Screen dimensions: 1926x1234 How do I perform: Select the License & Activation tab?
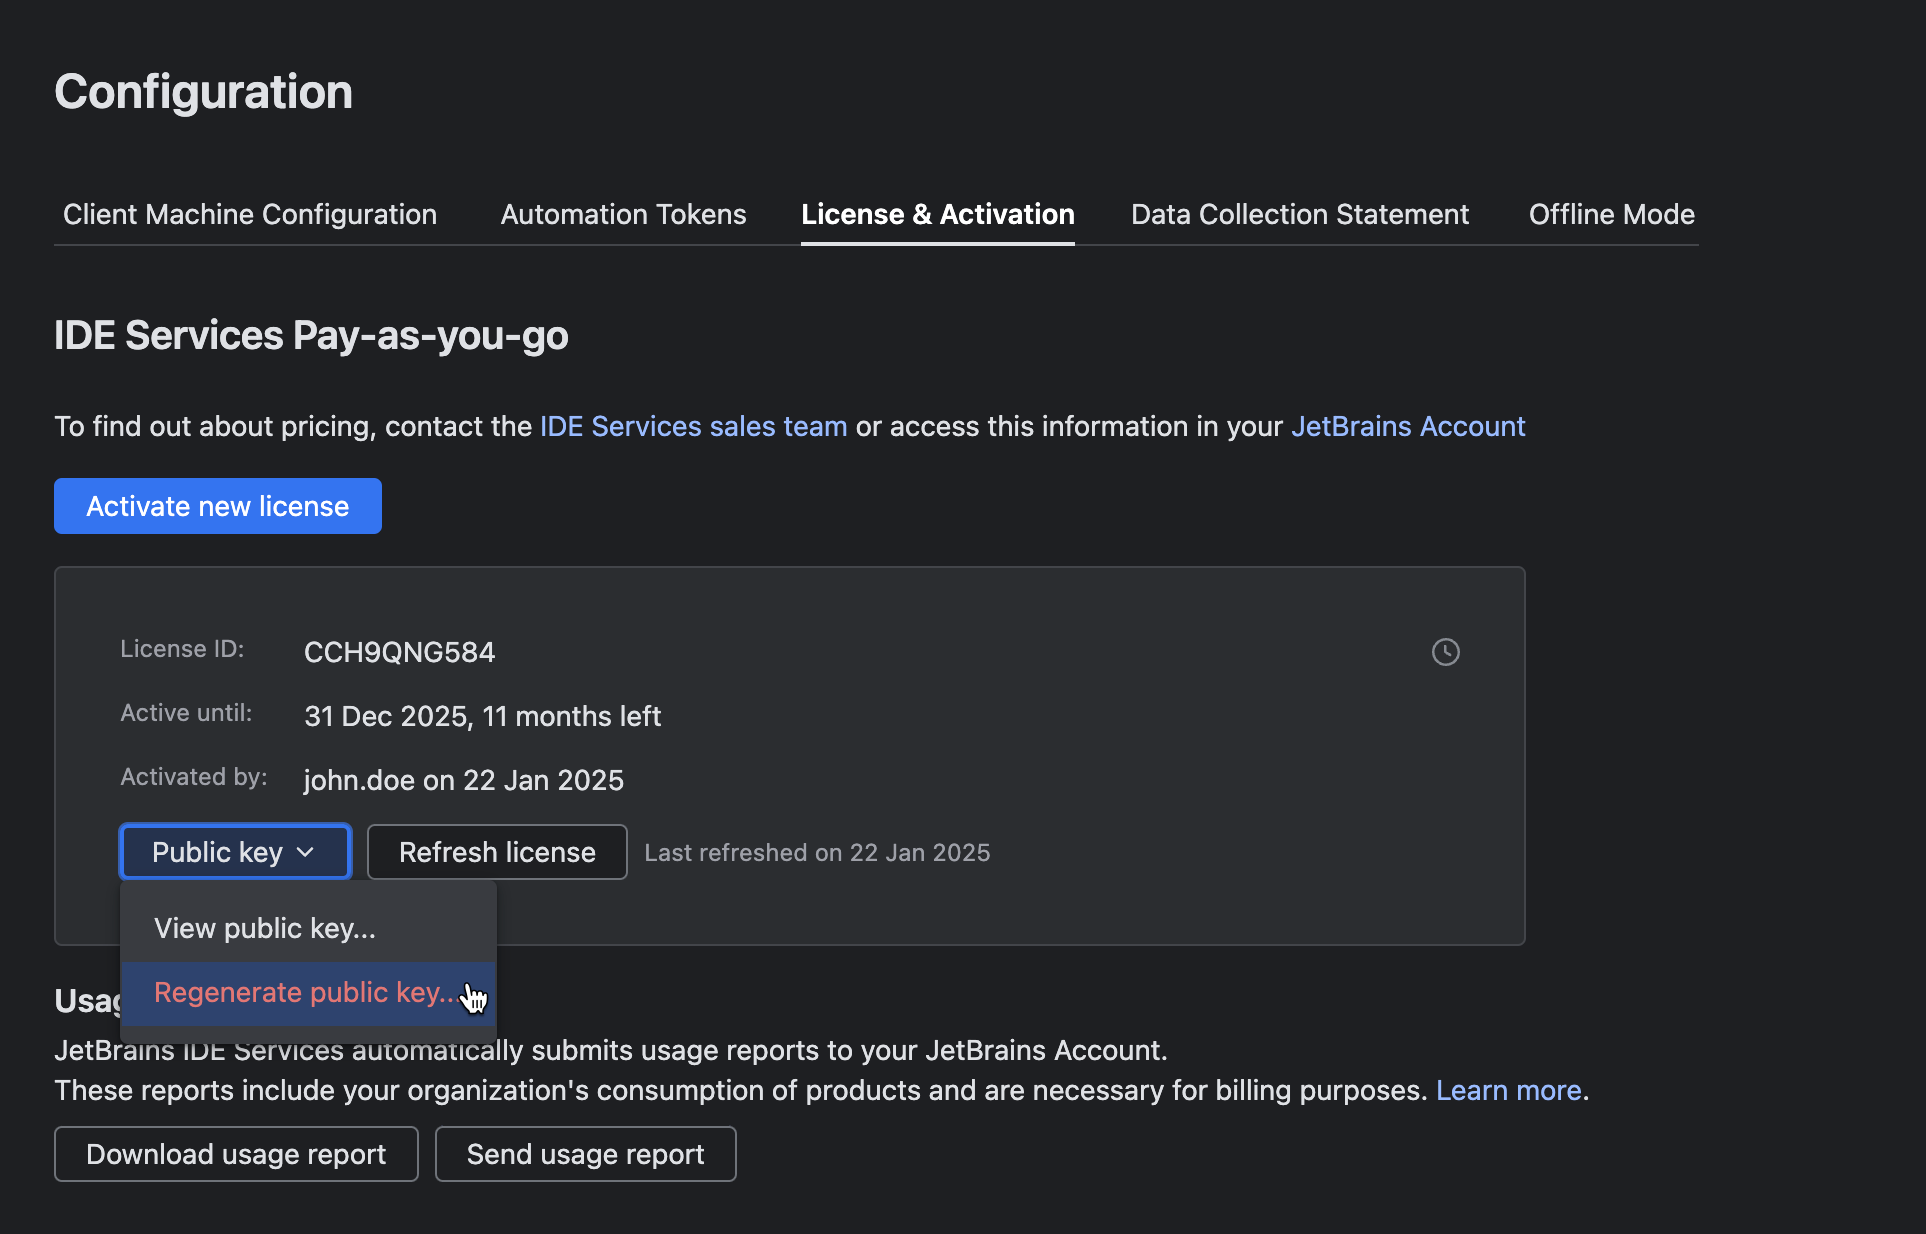[937, 214]
